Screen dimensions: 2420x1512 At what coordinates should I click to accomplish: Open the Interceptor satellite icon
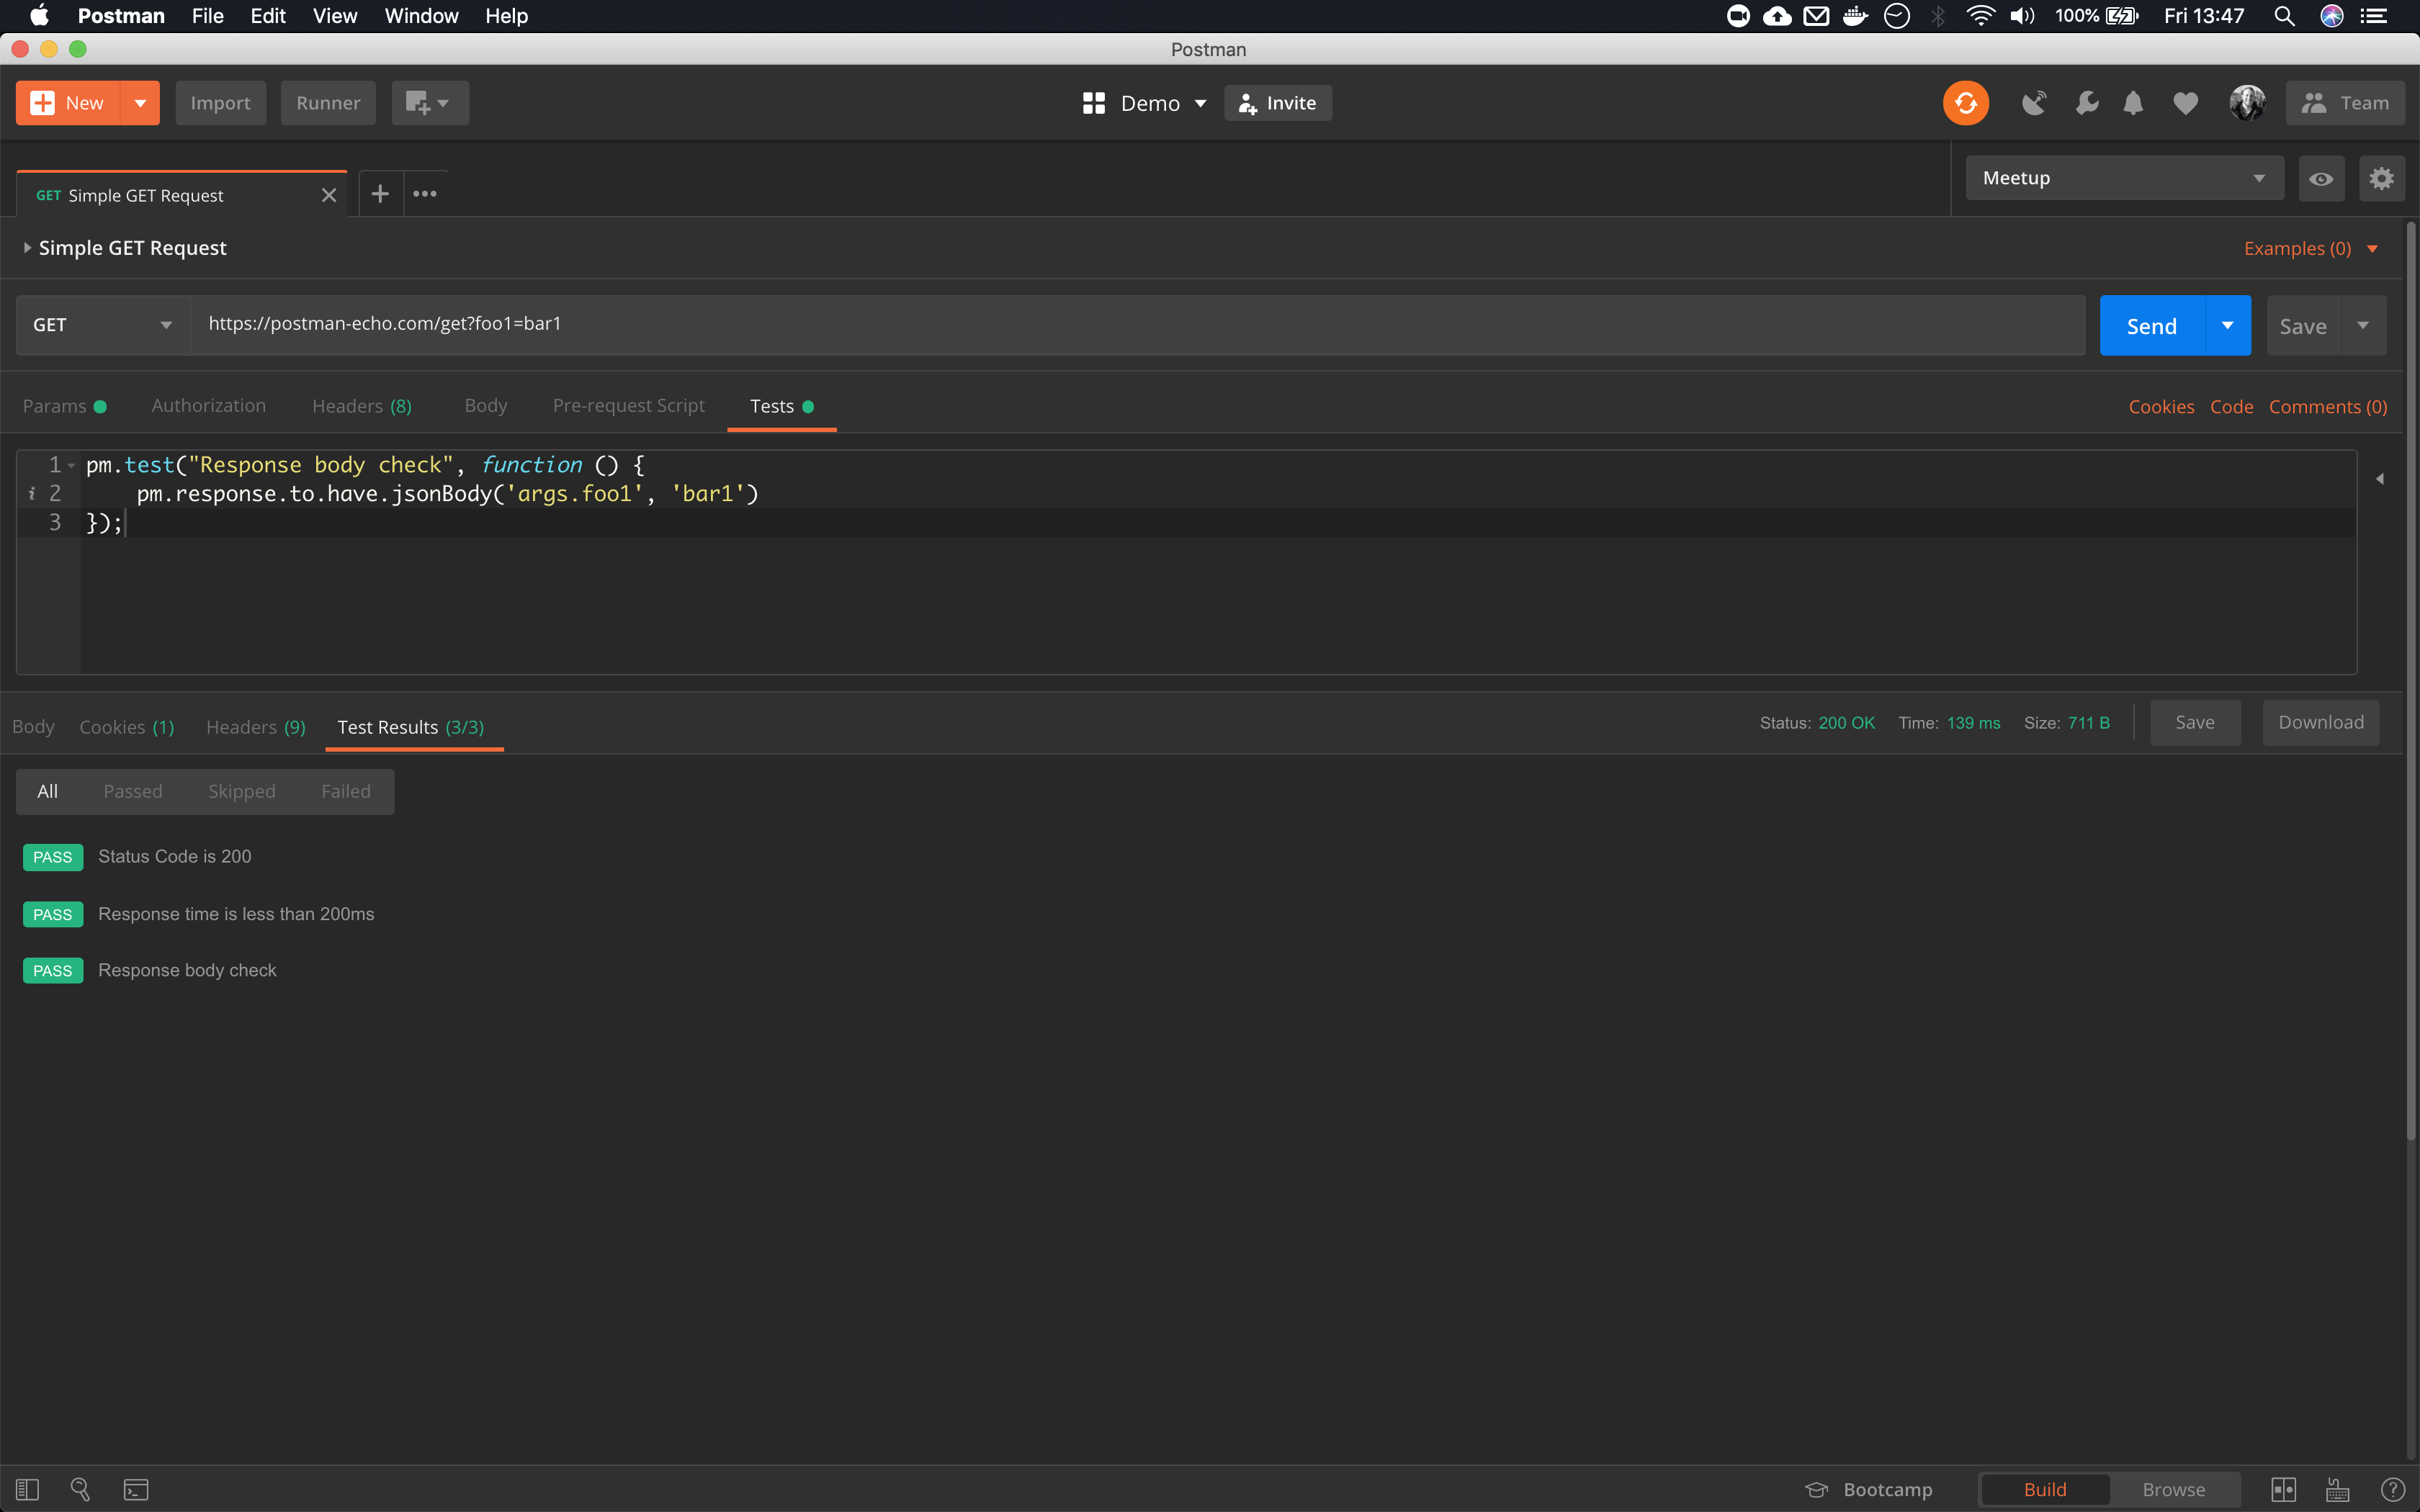2033,103
